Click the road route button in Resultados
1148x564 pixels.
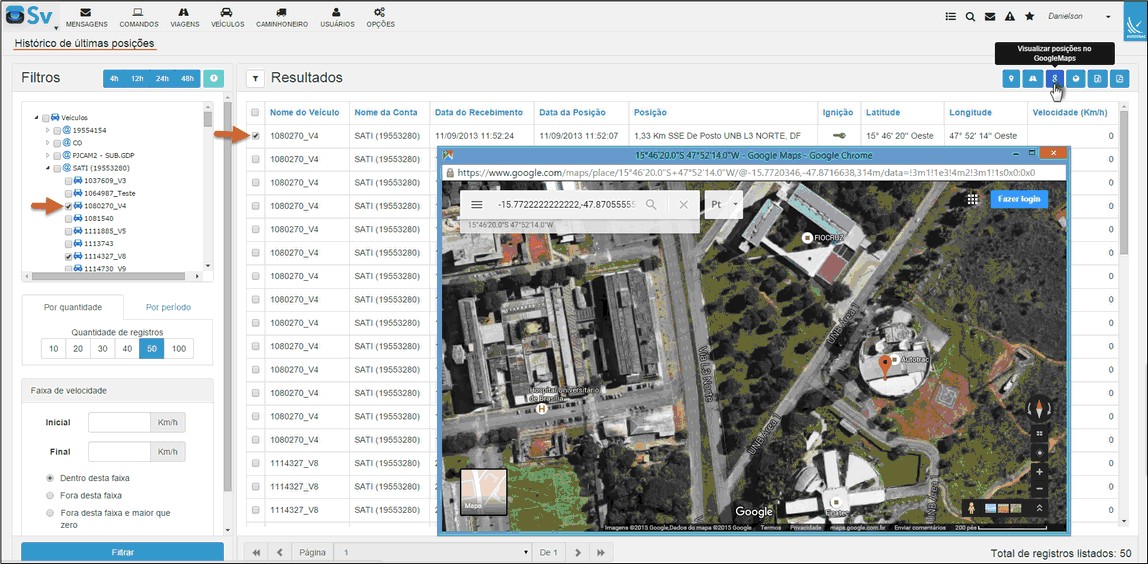1033,78
